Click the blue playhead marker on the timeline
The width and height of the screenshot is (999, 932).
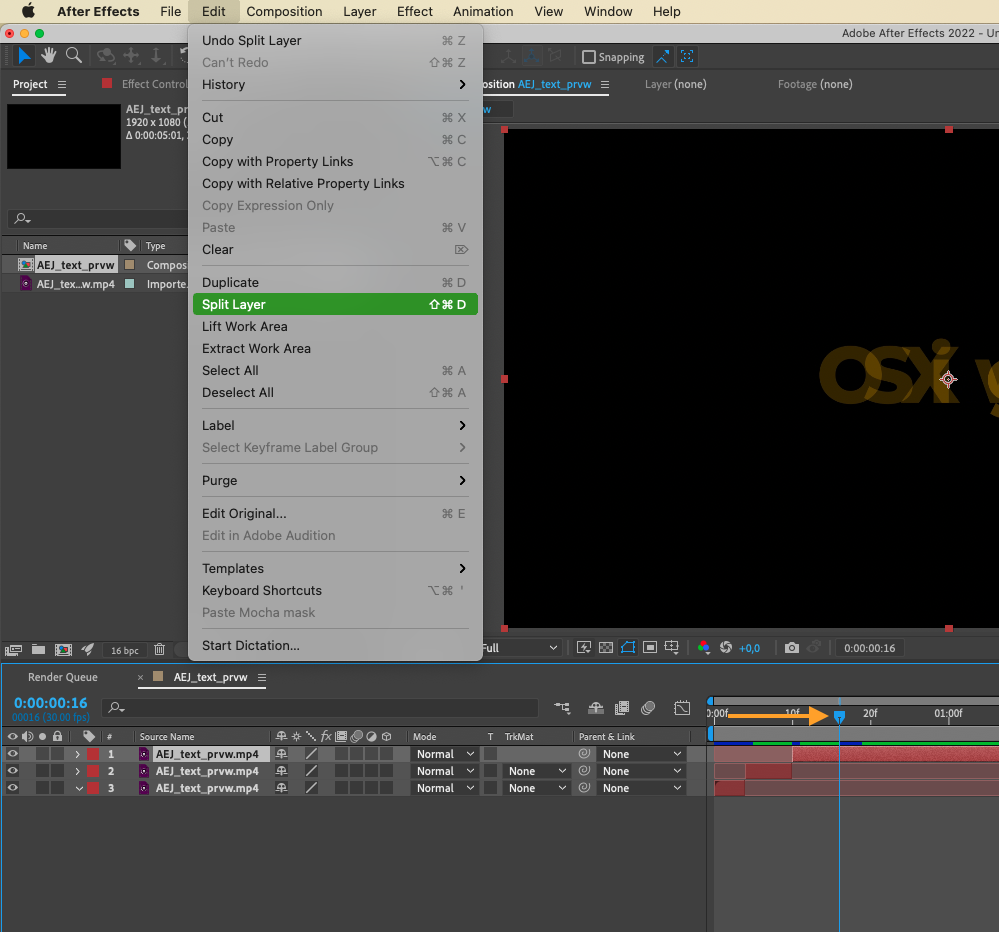pyautogui.click(x=839, y=716)
